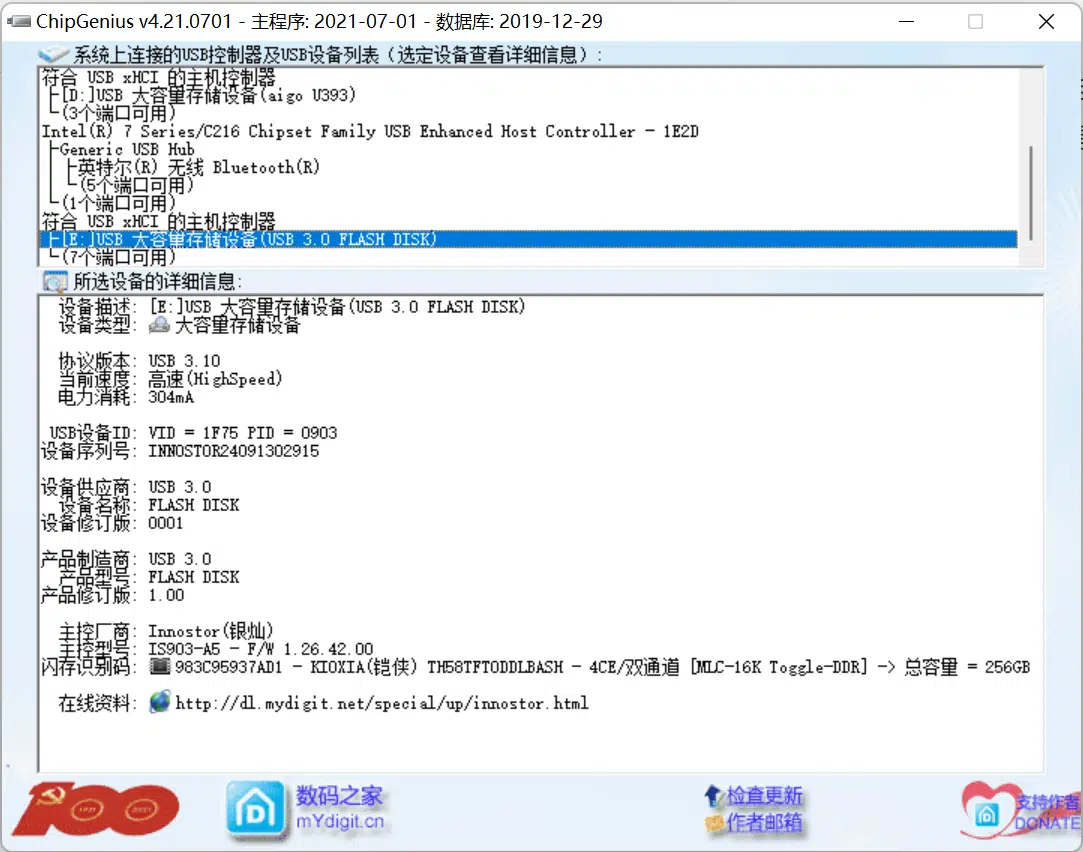This screenshot has width=1083, height=852.
Task: Click USB 3.0 value beside 设备供应商
Action: (x=180, y=487)
